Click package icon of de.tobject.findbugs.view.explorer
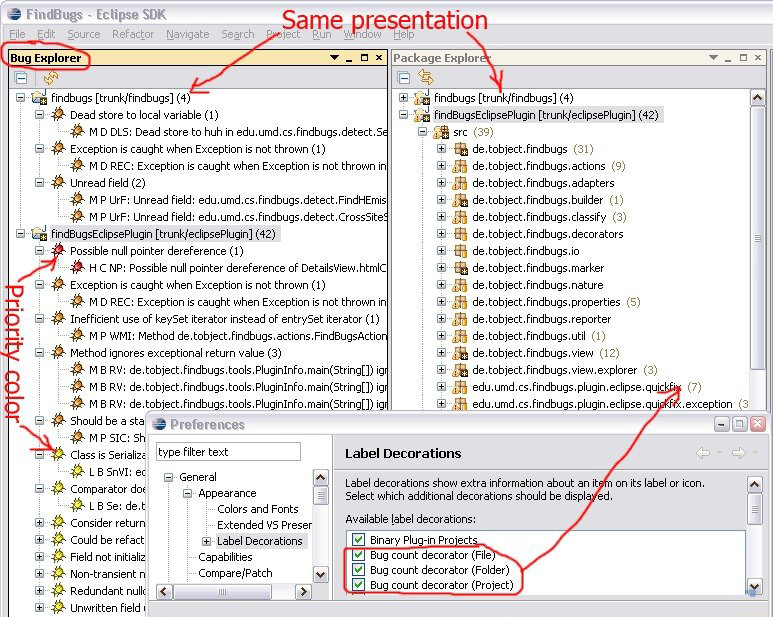Image resolution: width=773 pixels, height=617 pixels. coord(460,370)
